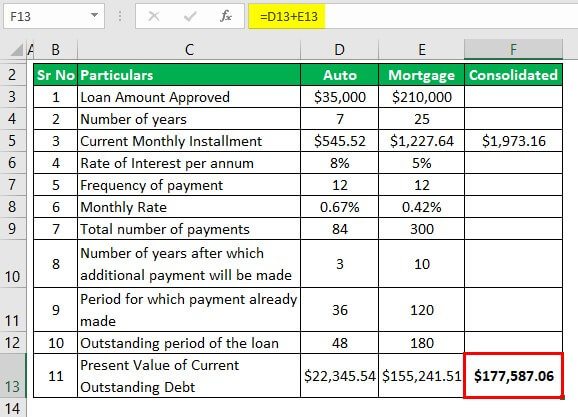Select the $1,973.16 consolidated cell

click(x=513, y=141)
